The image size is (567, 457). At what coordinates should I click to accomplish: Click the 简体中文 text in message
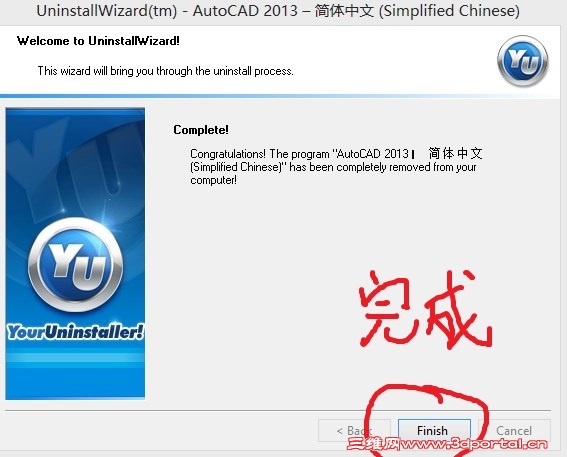point(456,154)
